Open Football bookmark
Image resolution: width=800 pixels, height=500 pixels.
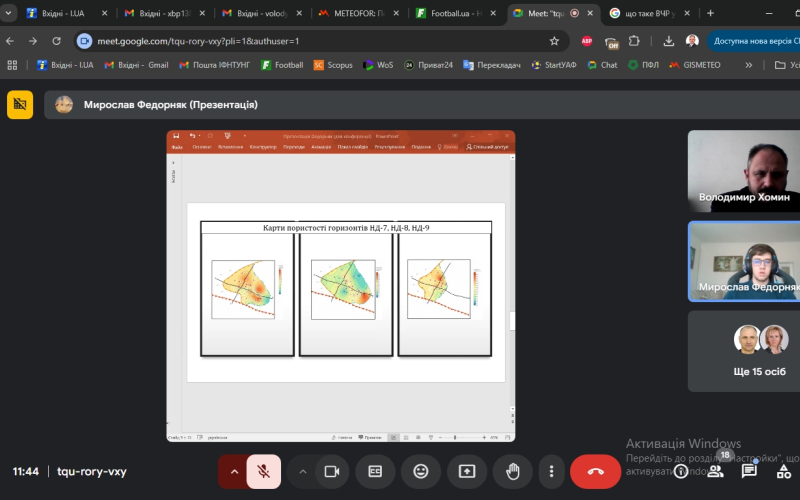click(x=282, y=65)
